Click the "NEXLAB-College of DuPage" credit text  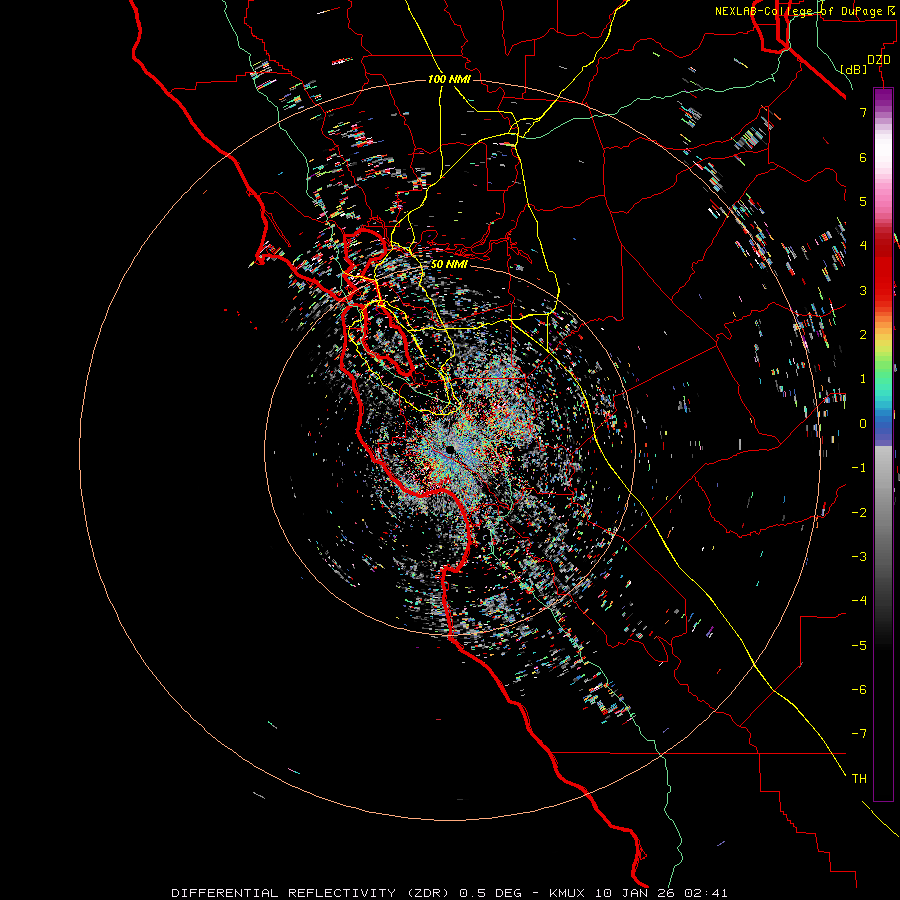pyautogui.click(x=800, y=11)
